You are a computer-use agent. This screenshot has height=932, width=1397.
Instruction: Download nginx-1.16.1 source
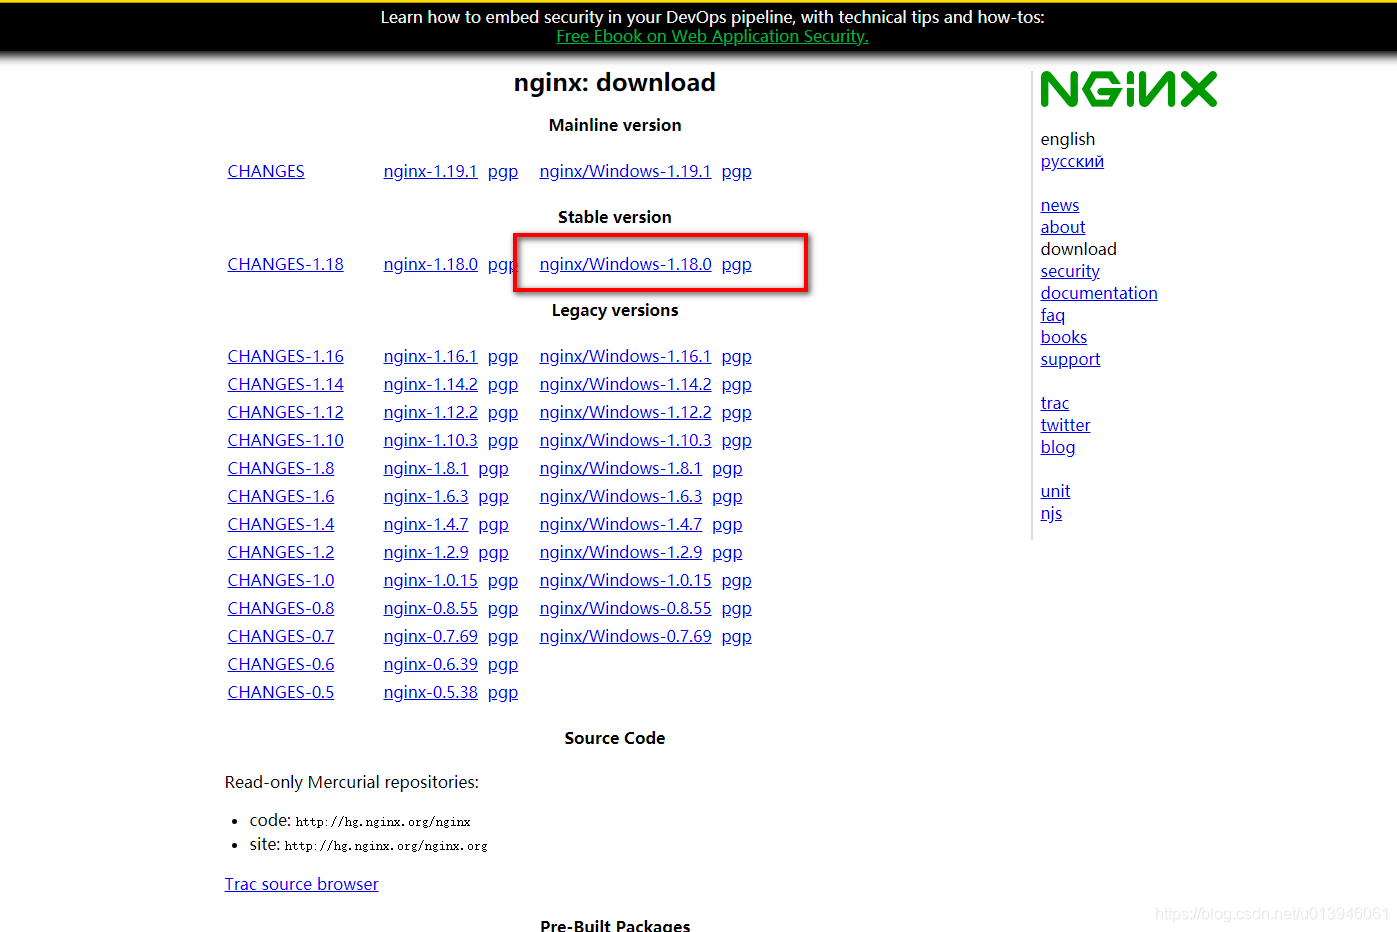tap(430, 356)
